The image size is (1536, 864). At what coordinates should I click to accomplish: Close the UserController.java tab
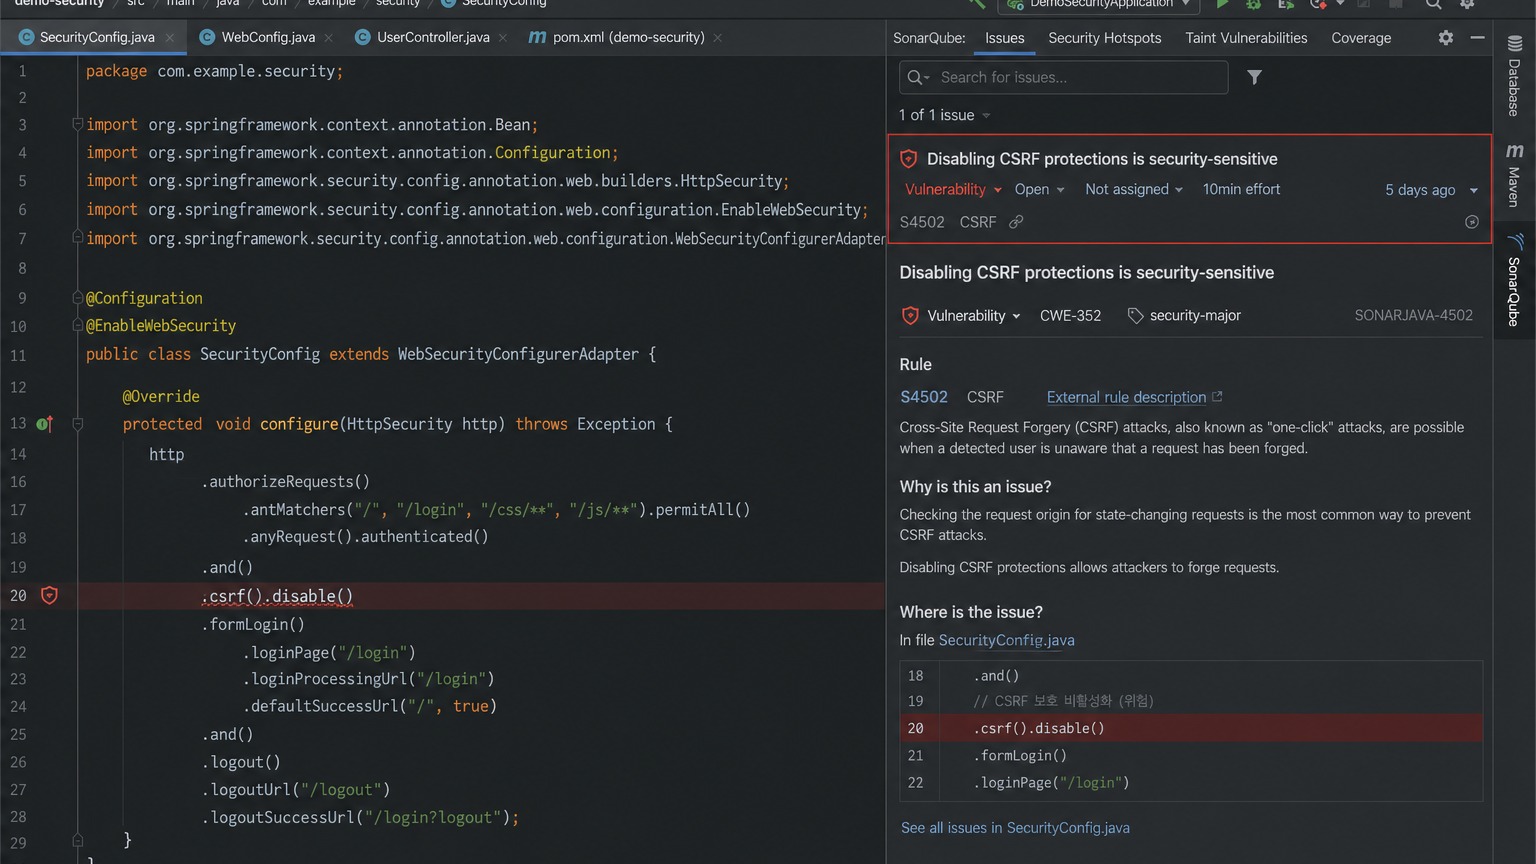point(503,38)
